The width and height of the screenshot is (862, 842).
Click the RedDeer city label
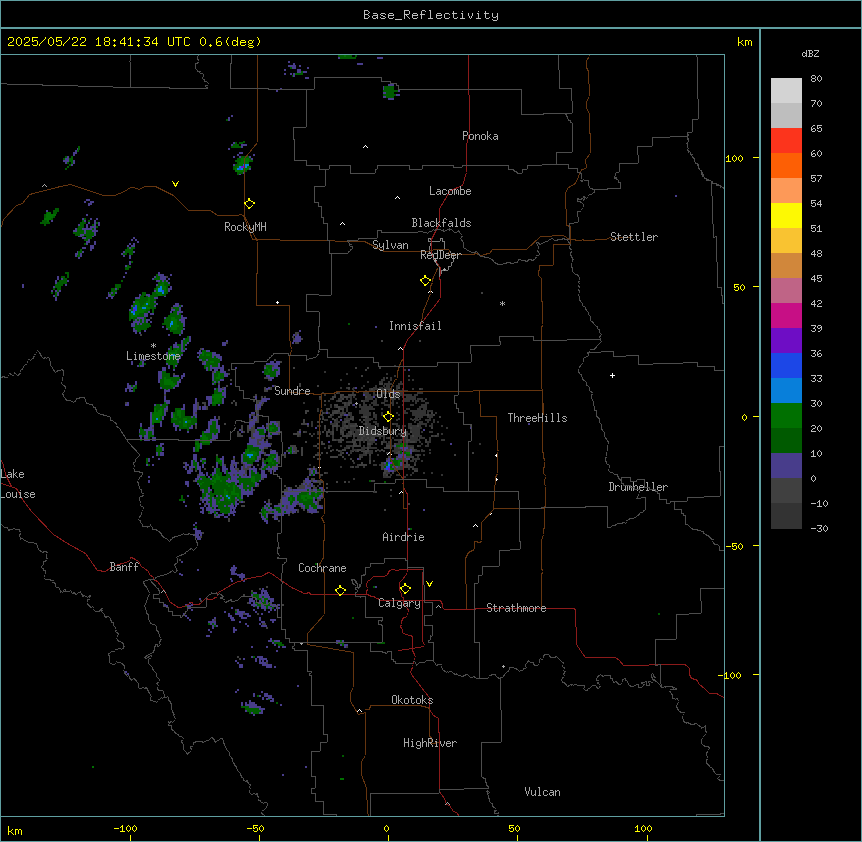click(440, 255)
